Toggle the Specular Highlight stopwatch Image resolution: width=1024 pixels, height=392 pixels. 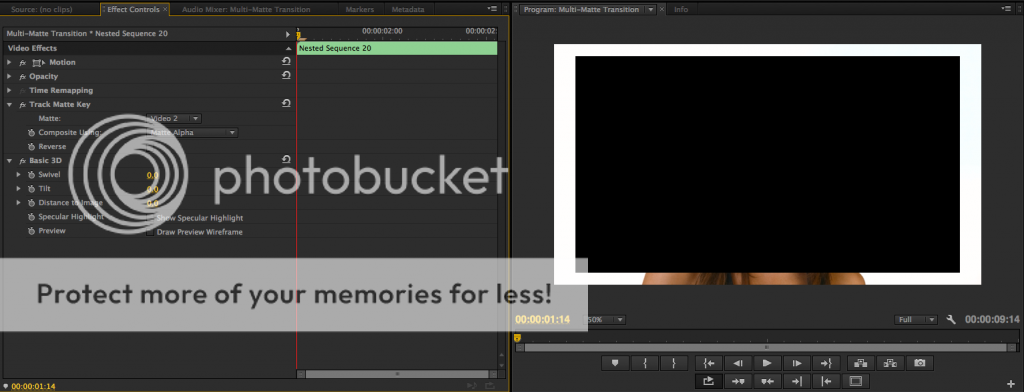(x=31, y=217)
